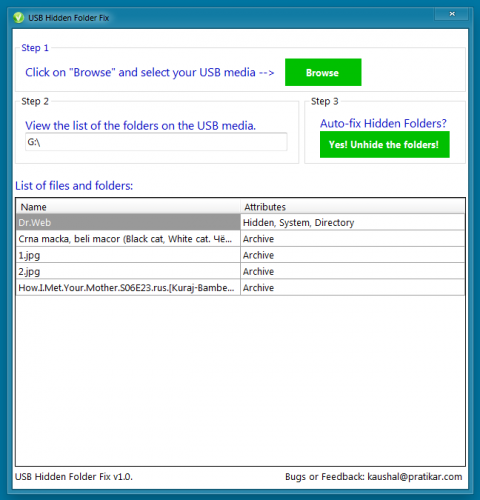Click Yes! Unhide the folders! button
This screenshot has height=500, width=480.
click(384, 144)
